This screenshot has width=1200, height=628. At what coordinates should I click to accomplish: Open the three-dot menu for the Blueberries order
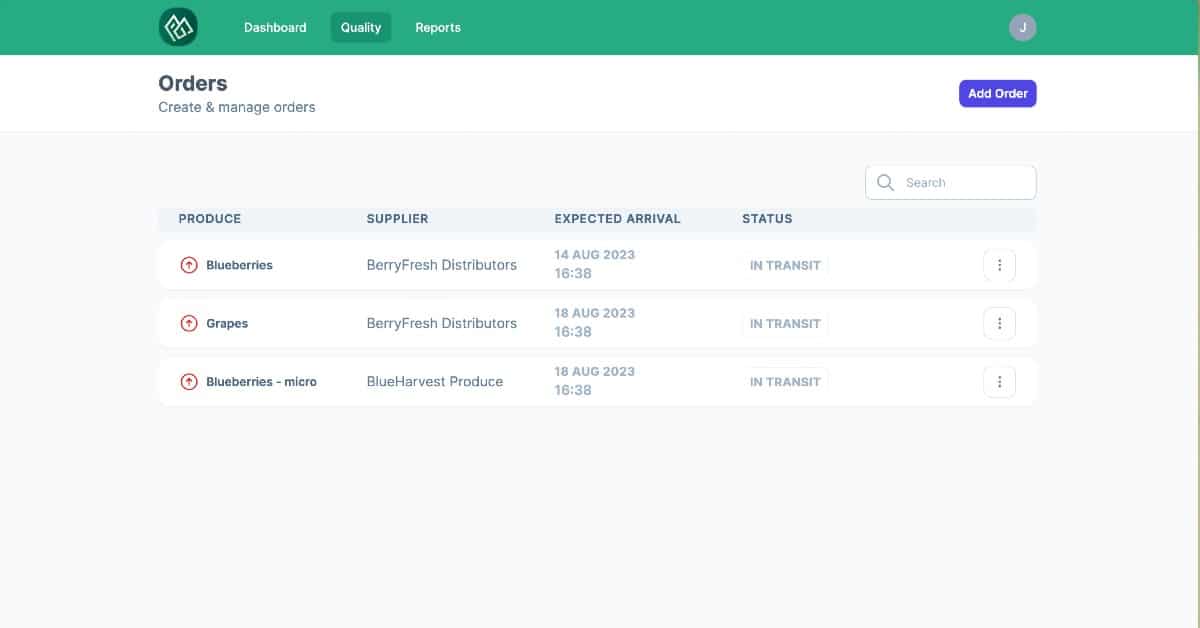click(x=999, y=265)
